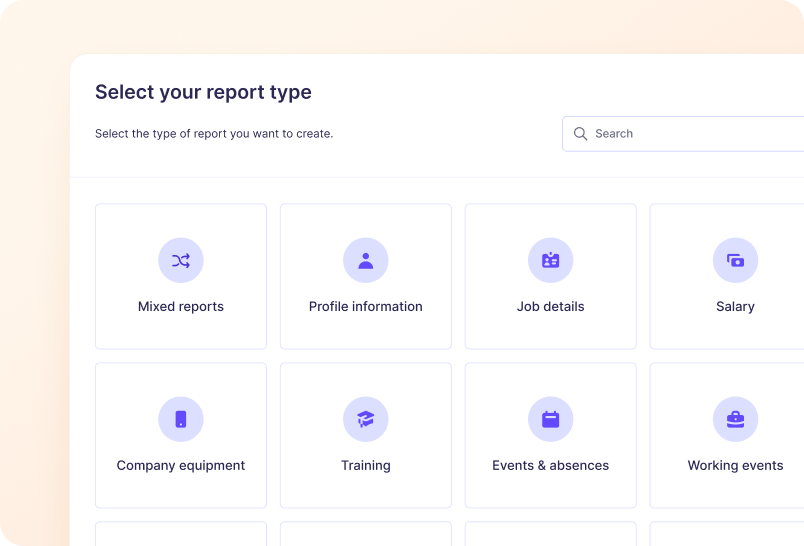
Task: Click the Salary money icon
Action: (x=735, y=260)
